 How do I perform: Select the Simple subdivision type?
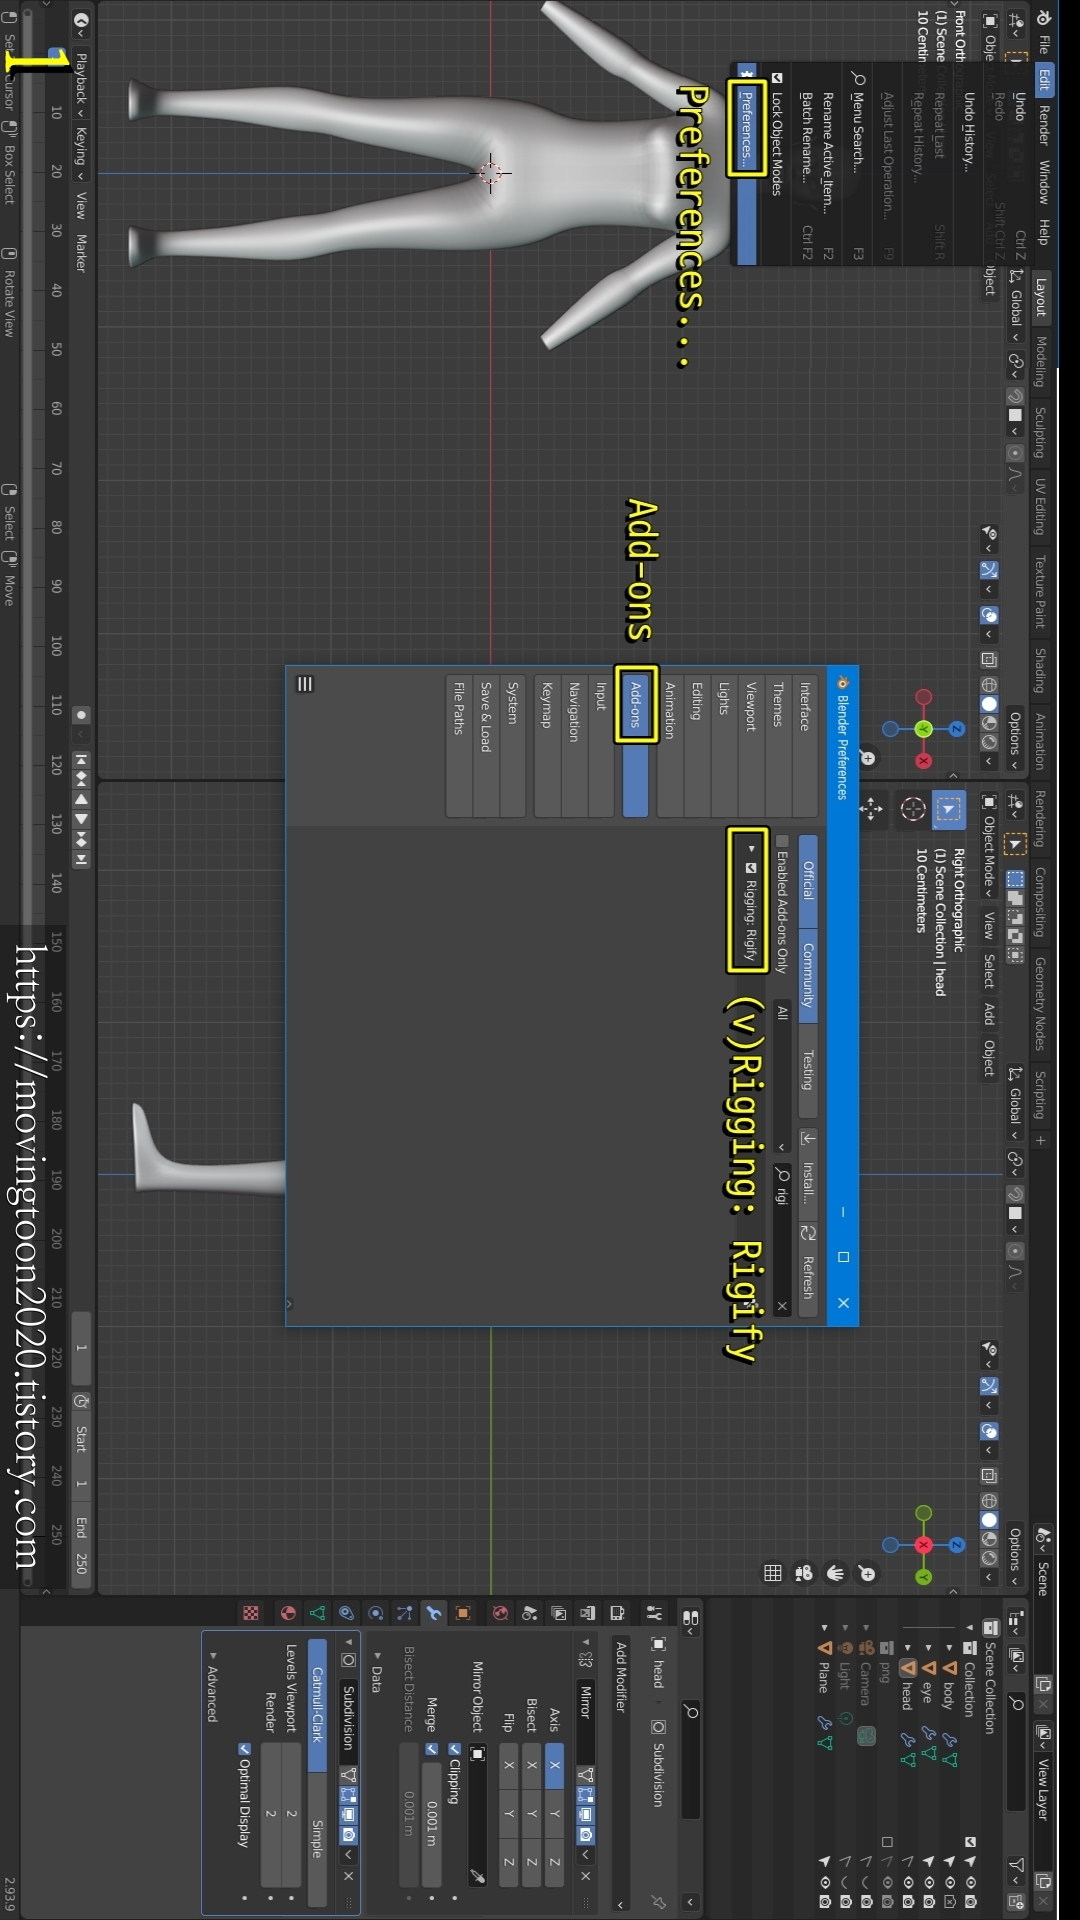(x=317, y=1839)
